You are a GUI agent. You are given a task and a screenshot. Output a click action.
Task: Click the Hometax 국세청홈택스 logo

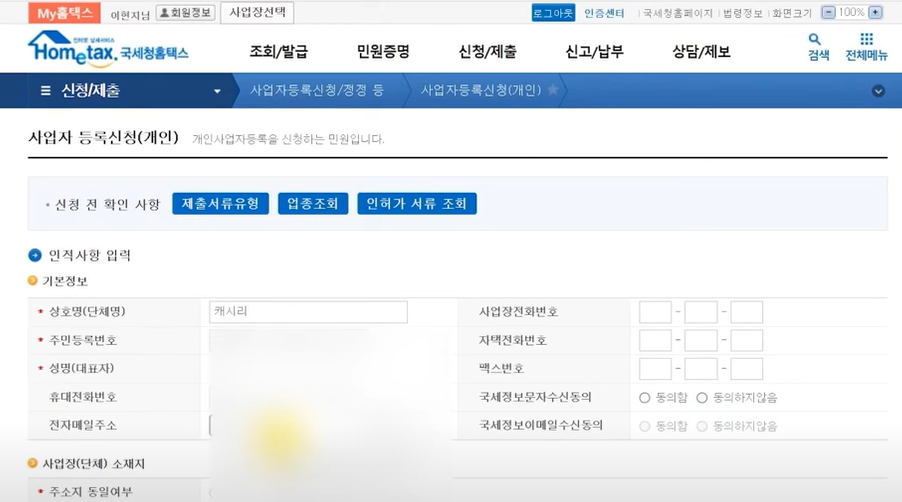click(108, 48)
